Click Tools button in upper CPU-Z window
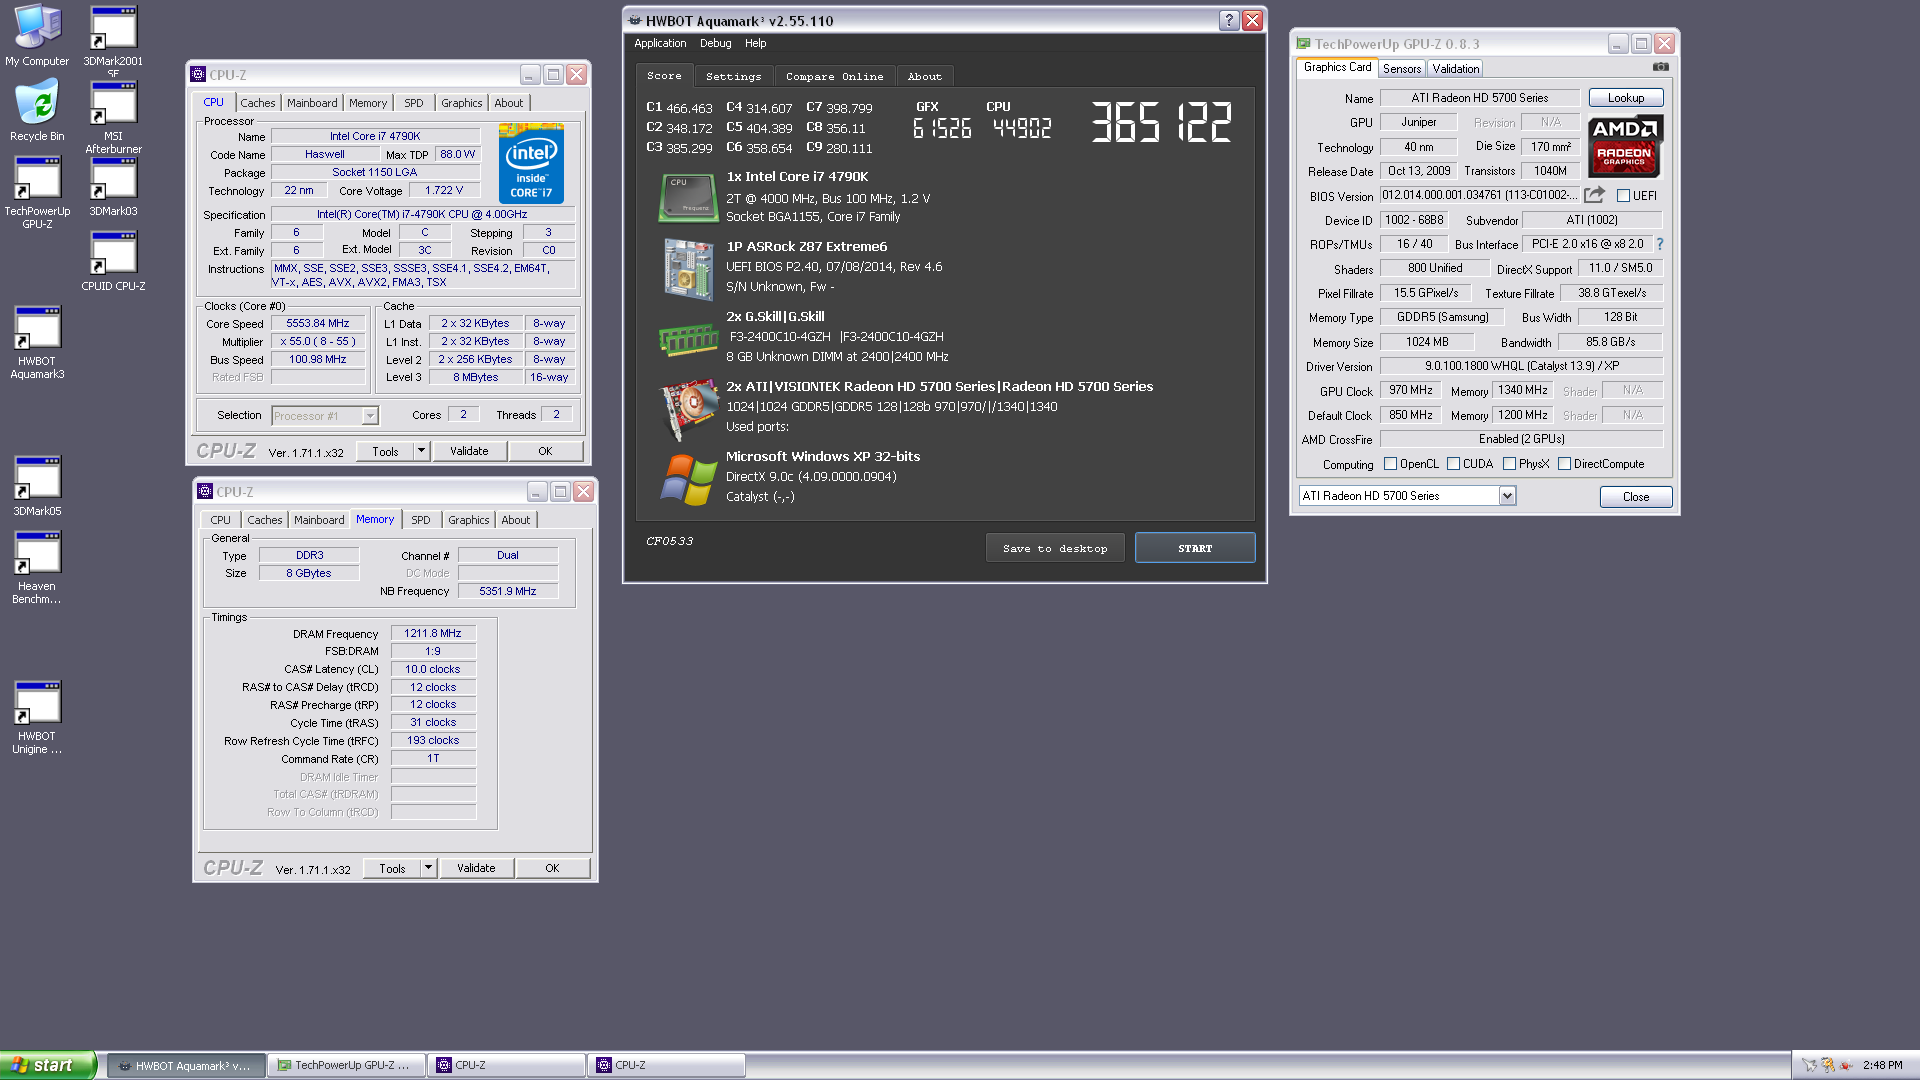The width and height of the screenshot is (1920, 1080). 385,451
